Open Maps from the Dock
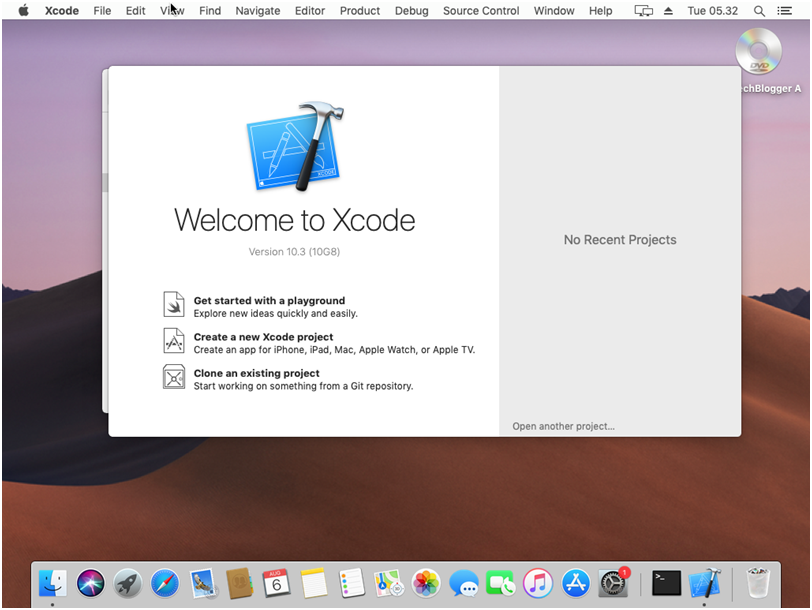Viewport: 812px width, 610px height. coord(388,583)
